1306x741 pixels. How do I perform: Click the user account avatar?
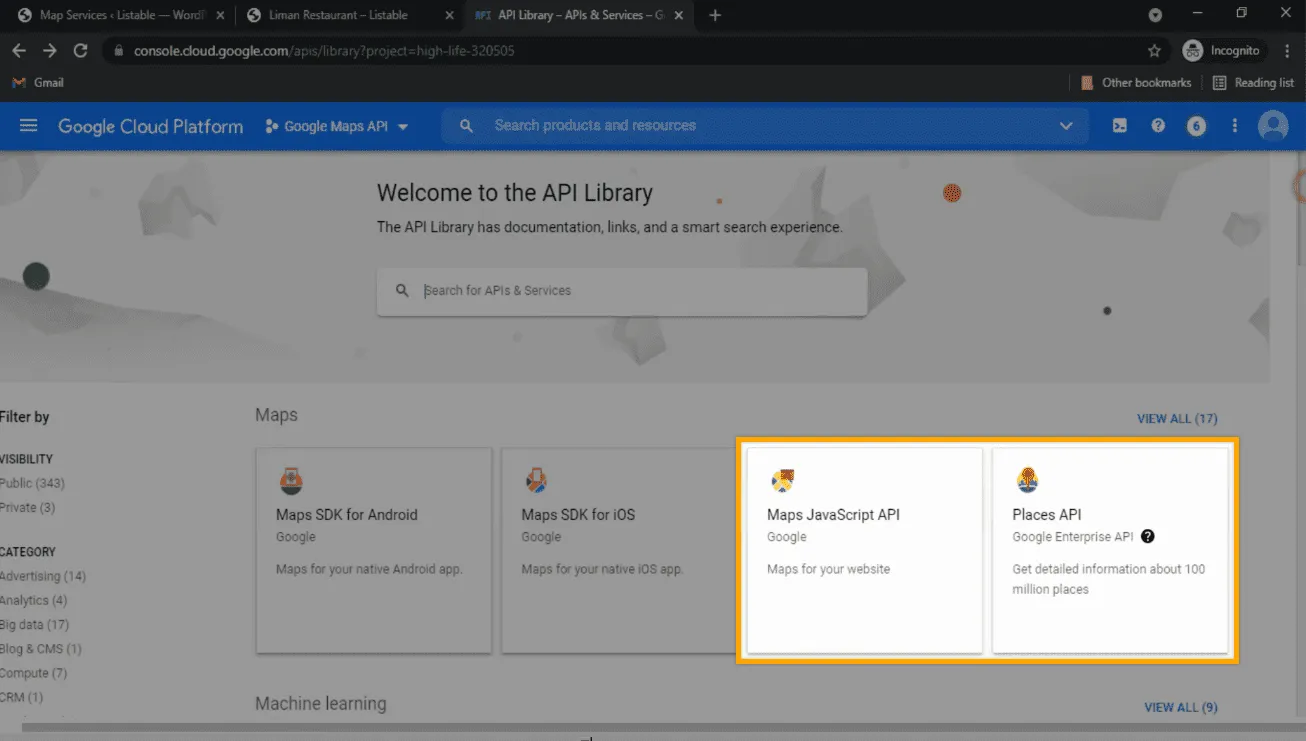click(1273, 126)
